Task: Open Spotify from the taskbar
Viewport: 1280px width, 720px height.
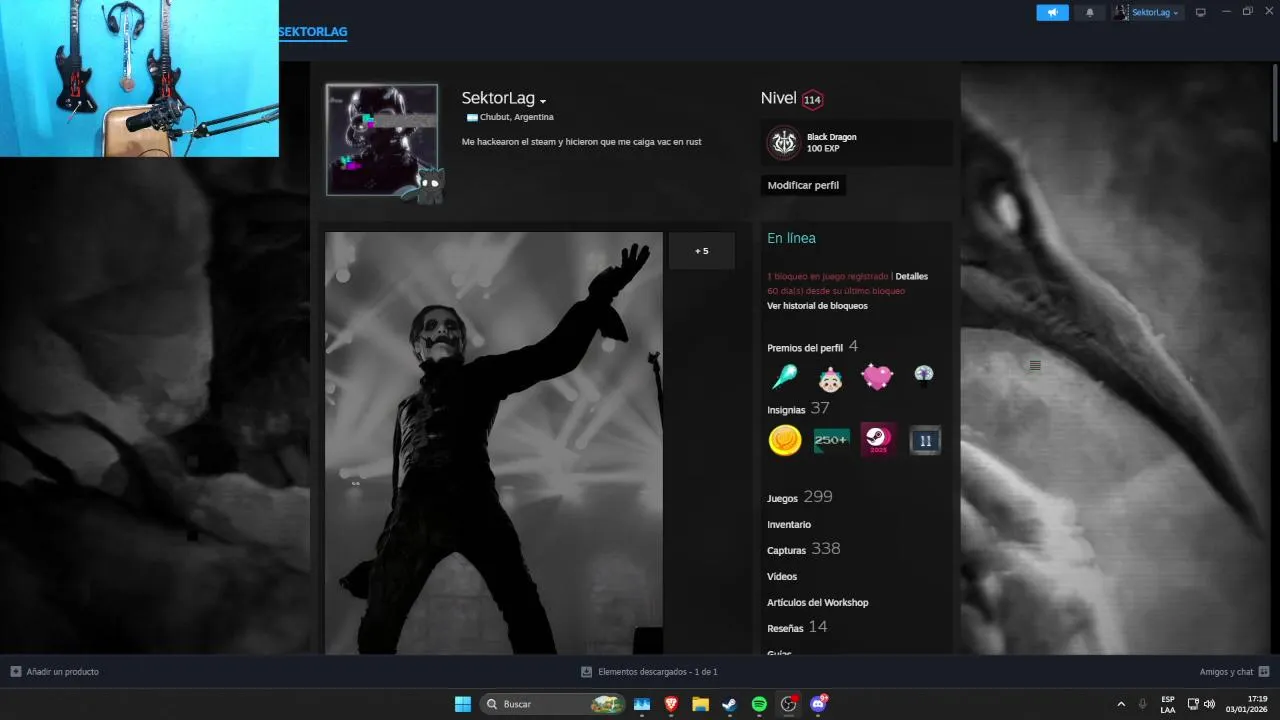Action: 759,704
